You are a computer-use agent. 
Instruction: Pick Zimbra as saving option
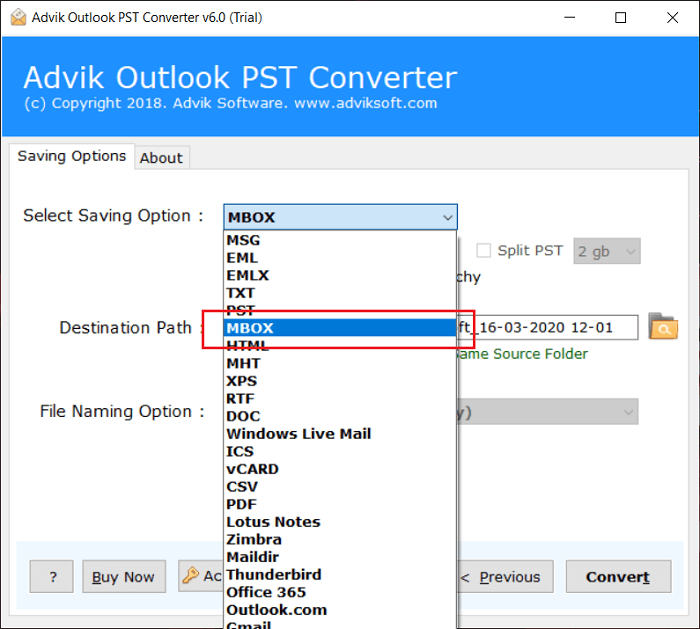click(x=340, y=539)
